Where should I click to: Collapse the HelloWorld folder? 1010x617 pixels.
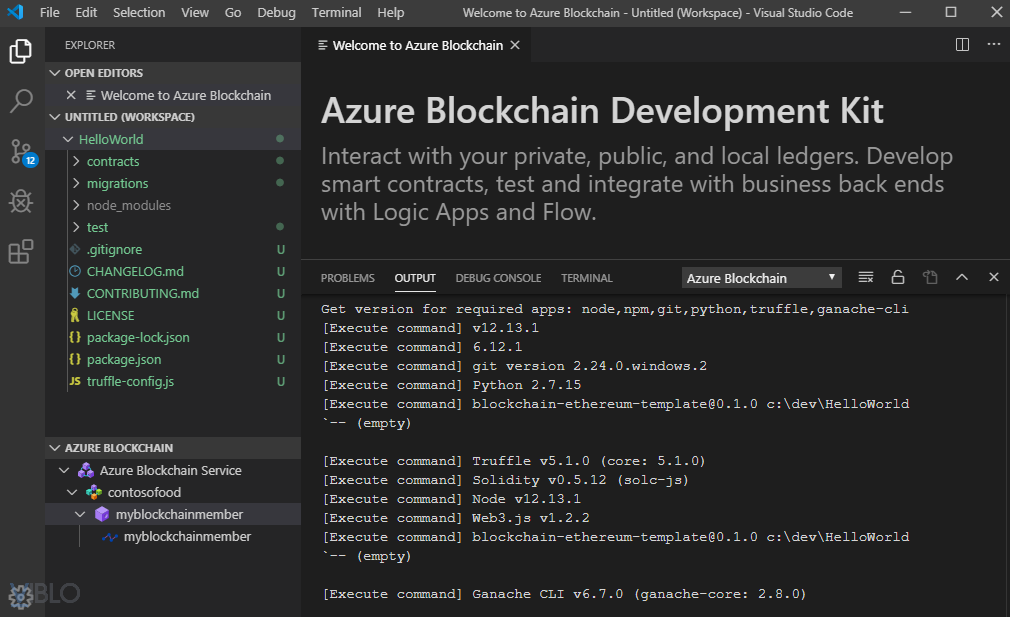pyautogui.click(x=68, y=139)
